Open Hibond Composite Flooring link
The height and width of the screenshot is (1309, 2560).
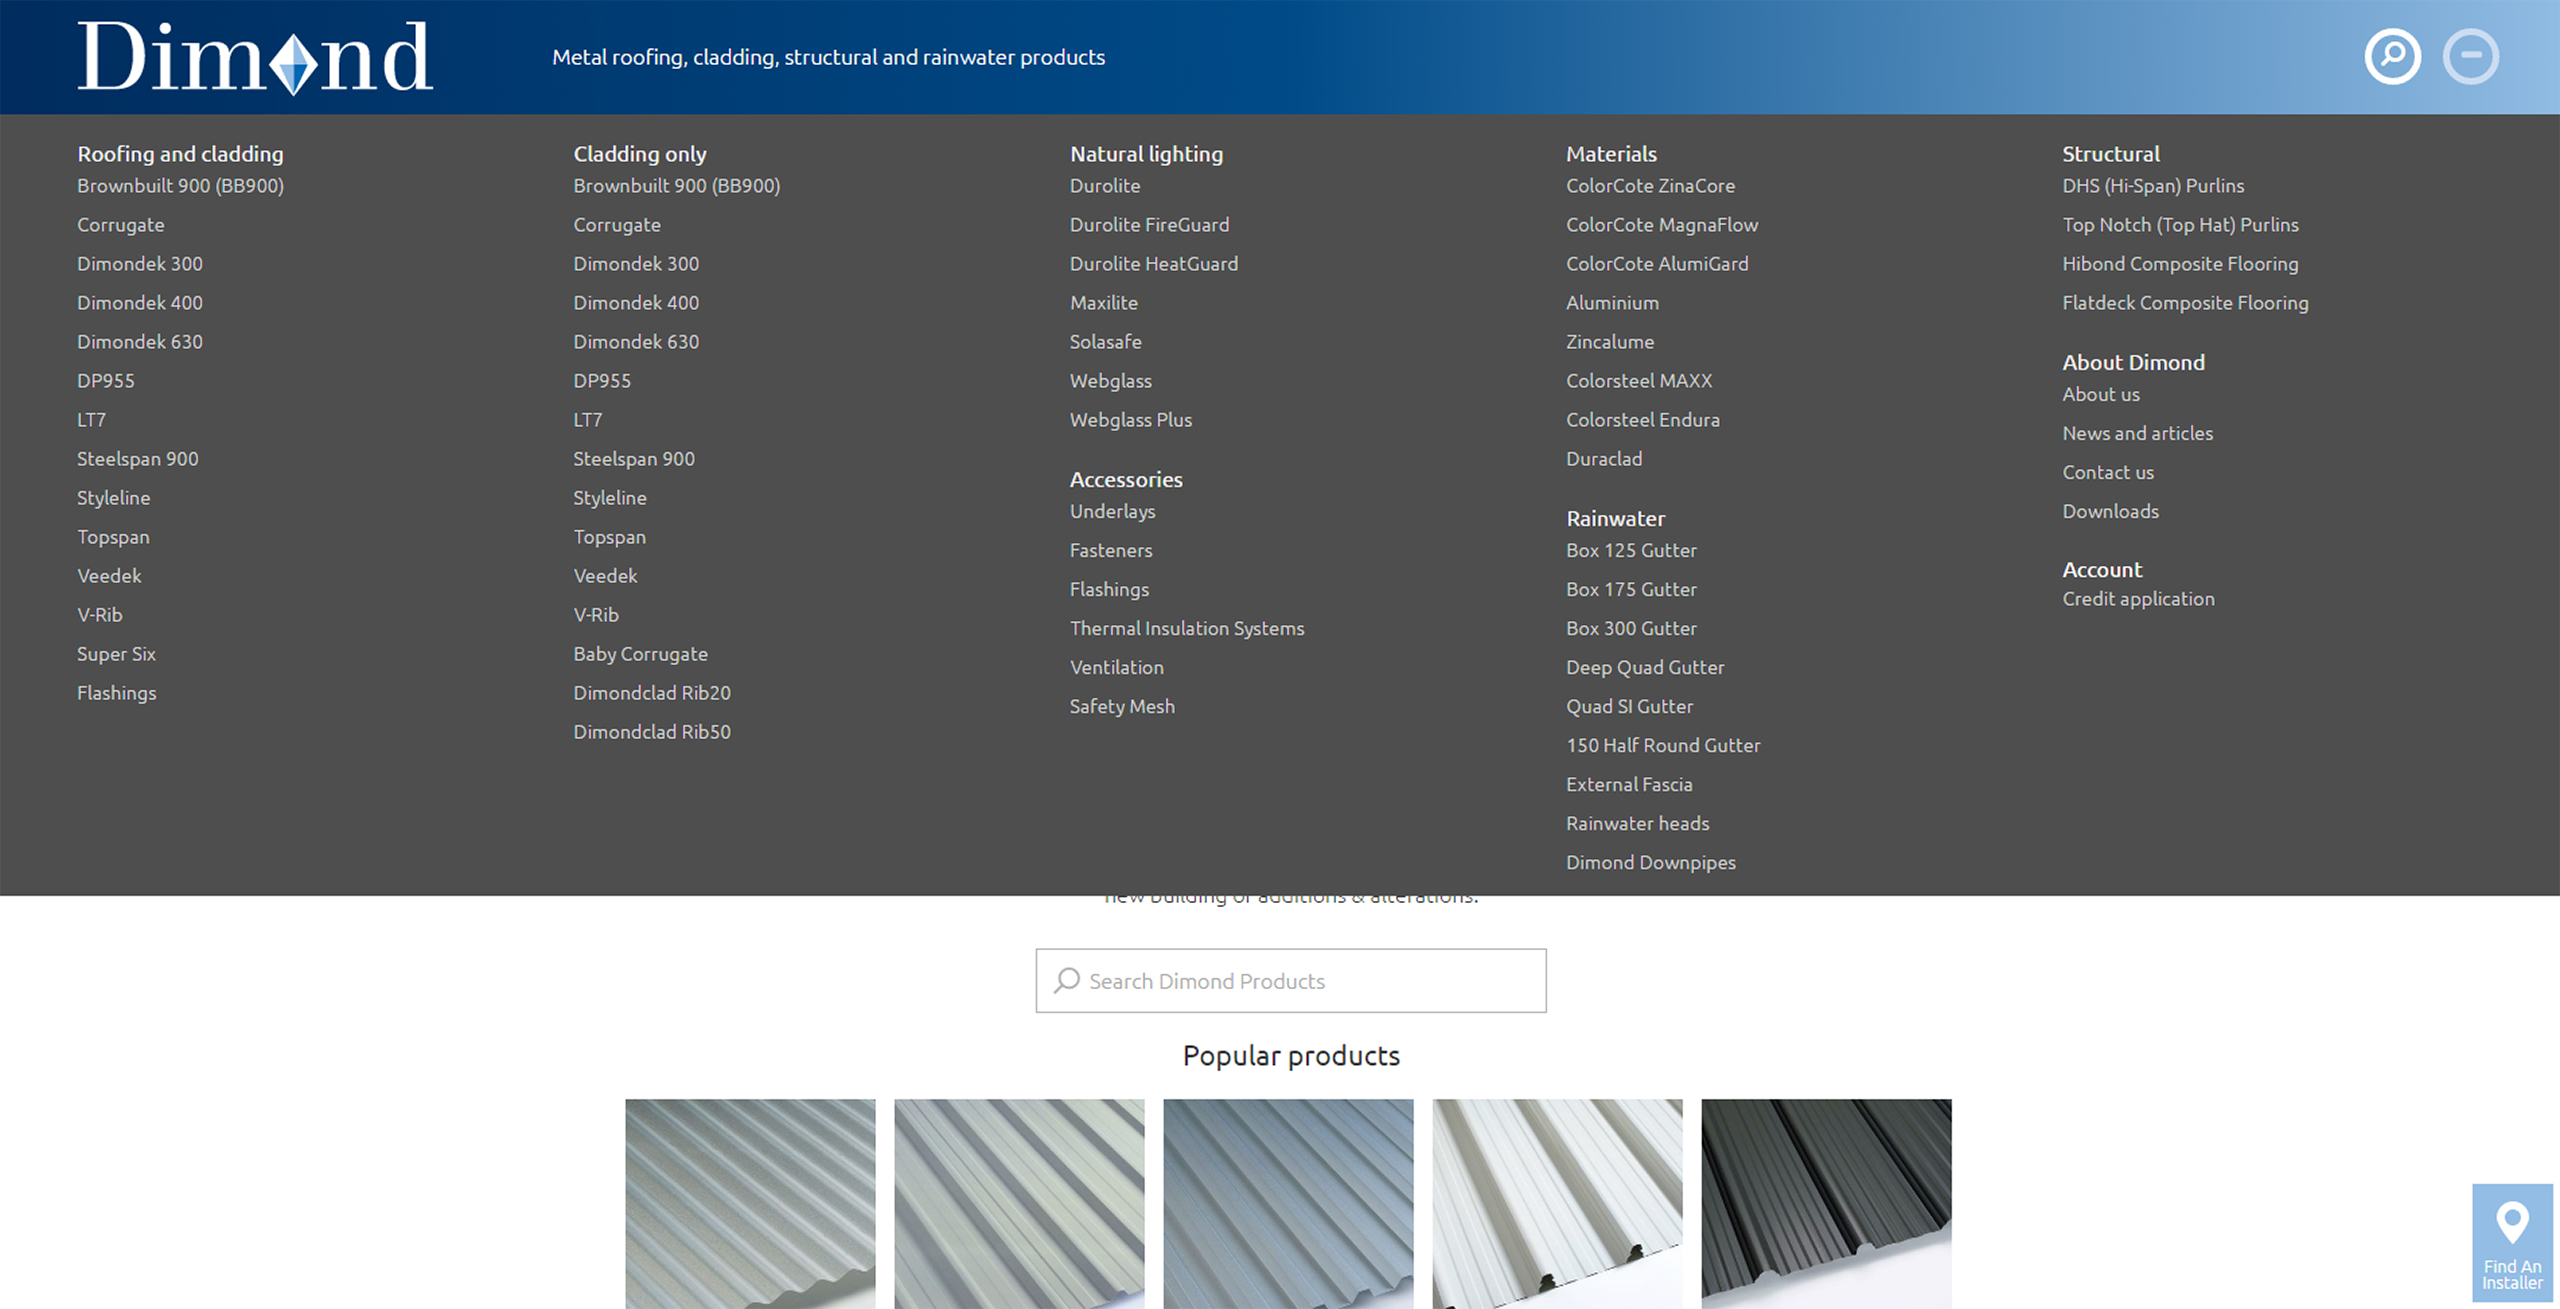(x=2180, y=264)
